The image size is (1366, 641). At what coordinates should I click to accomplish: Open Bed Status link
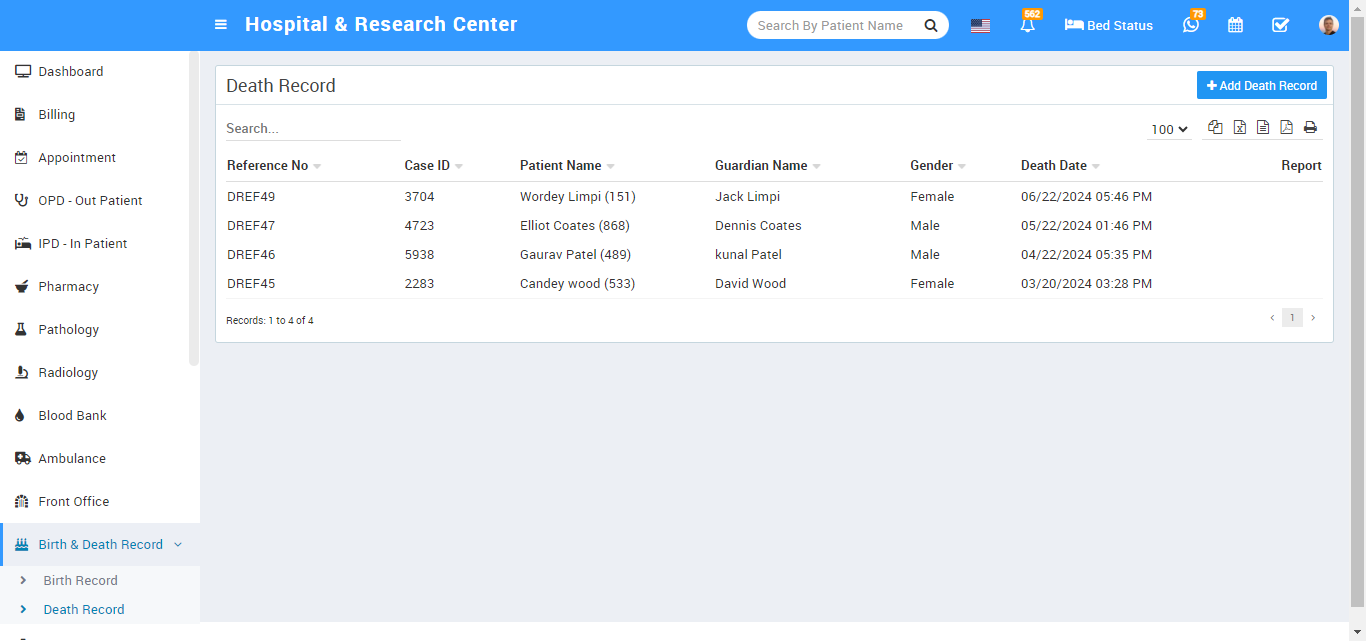coord(1109,26)
